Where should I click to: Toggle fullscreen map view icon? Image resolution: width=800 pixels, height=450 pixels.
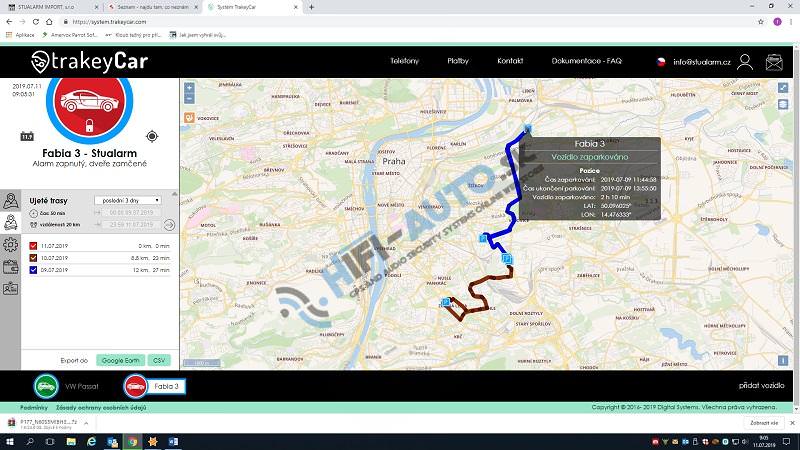point(783,88)
